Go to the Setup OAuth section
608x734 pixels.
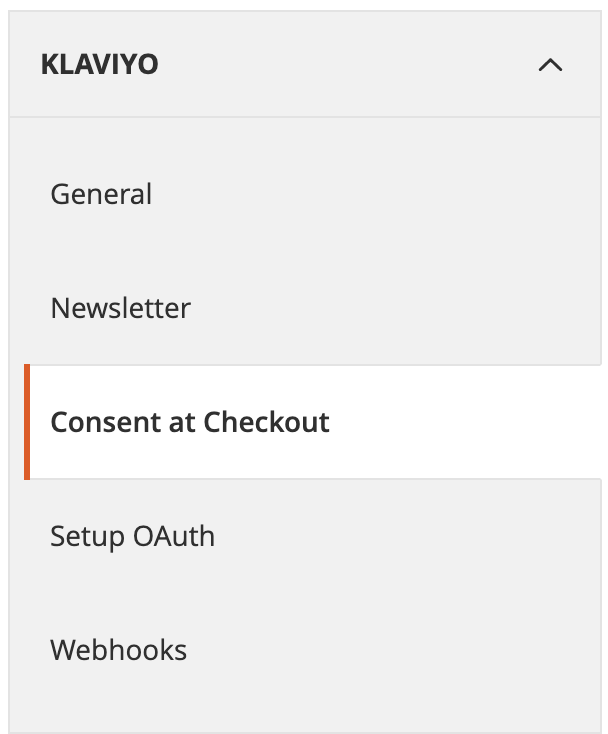[132, 536]
